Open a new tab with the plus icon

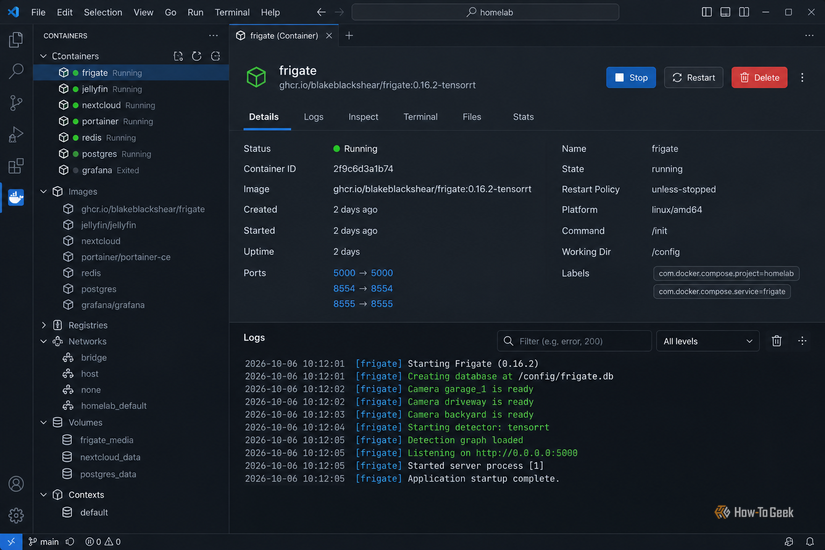click(x=349, y=36)
